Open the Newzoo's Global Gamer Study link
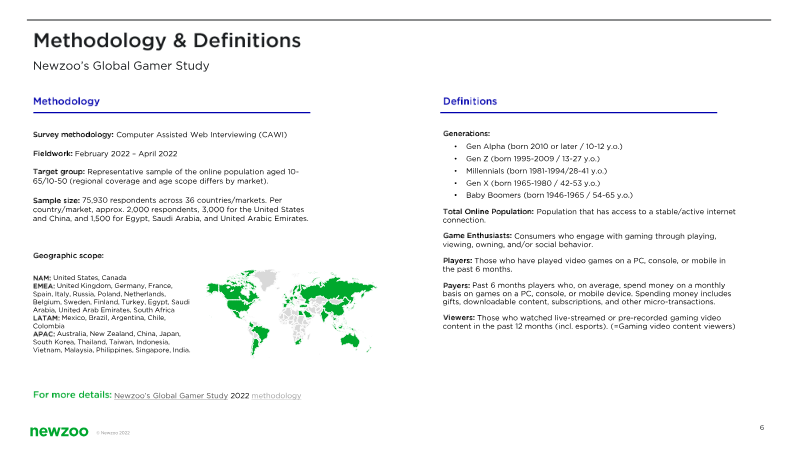This screenshot has width=800, height=450. [x=171, y=396]
